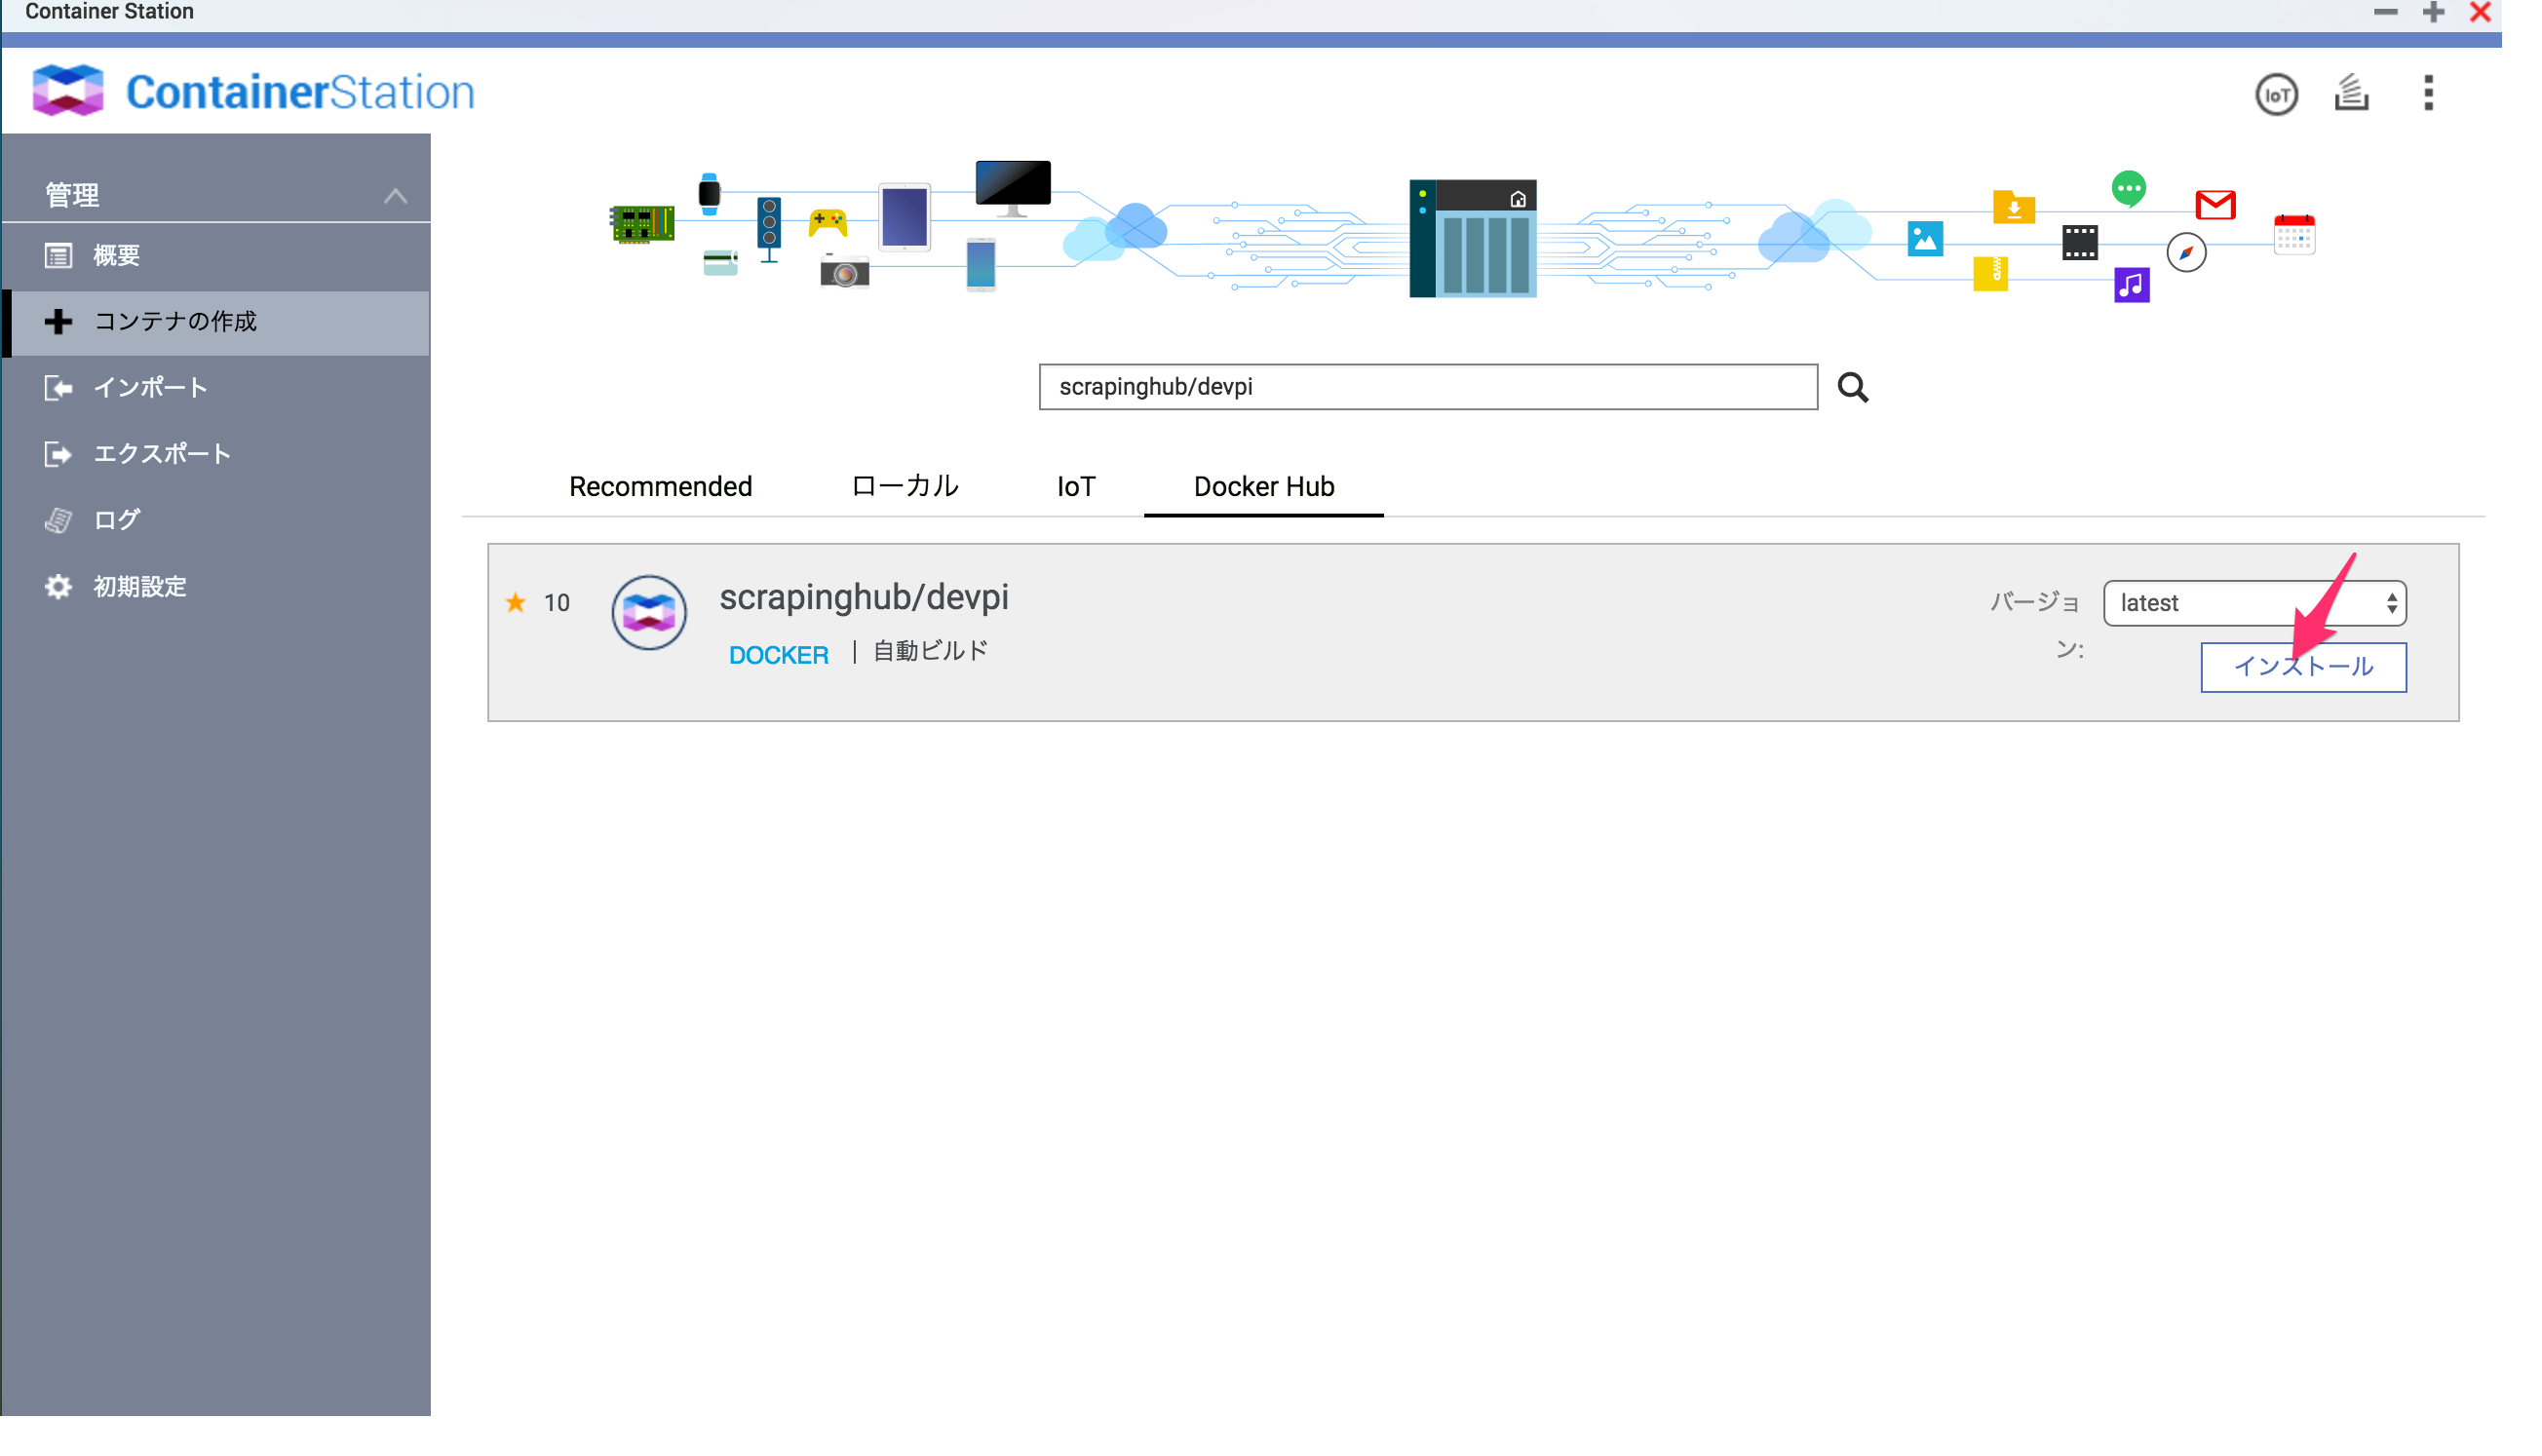Image resolution: width=2542 pixels, height=1456 pixels.
Task: Open ログ in sidebar
Action: point(216,520)
